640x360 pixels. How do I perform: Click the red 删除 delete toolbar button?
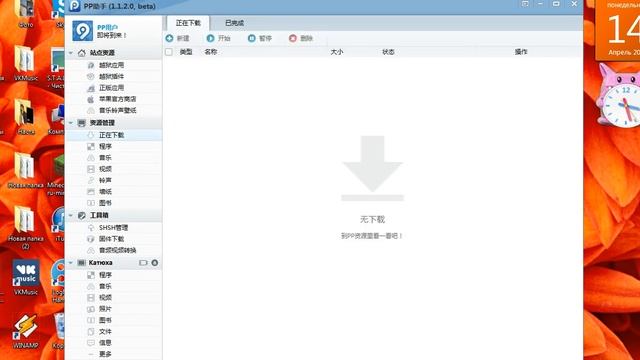point(301,38)
